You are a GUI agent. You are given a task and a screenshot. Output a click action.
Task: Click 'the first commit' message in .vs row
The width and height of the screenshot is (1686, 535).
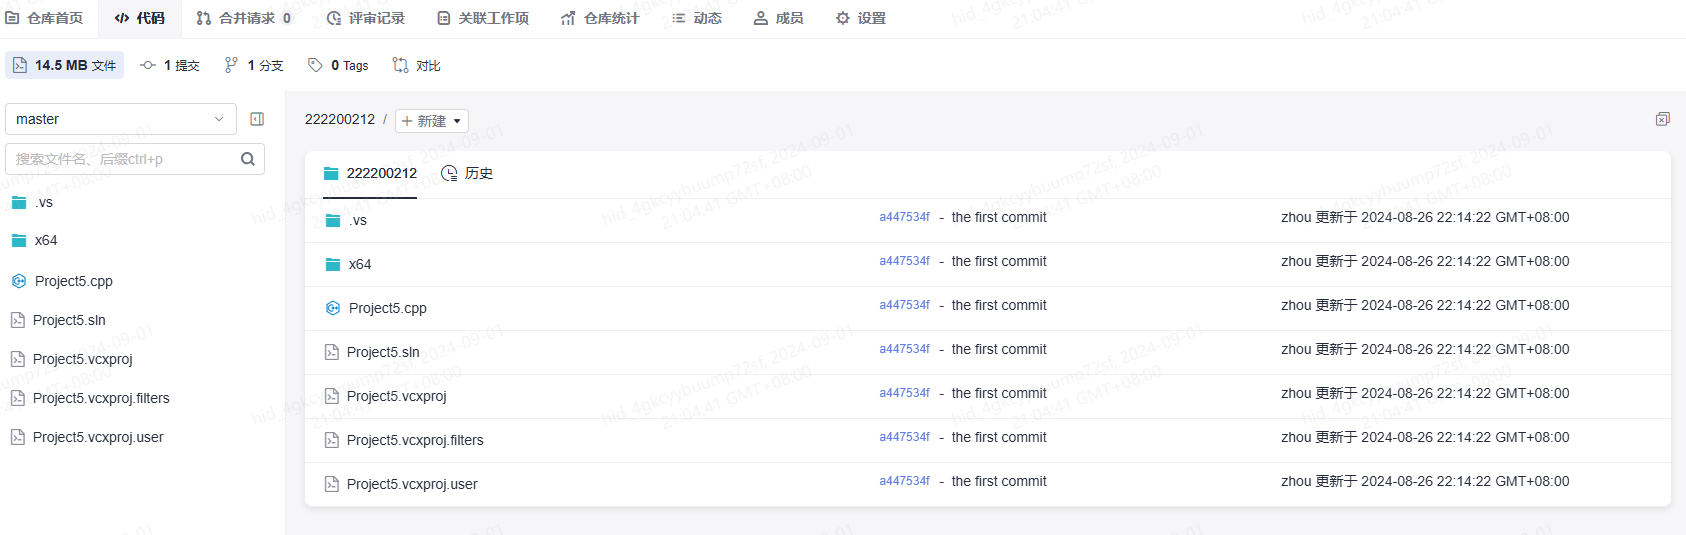999,217
